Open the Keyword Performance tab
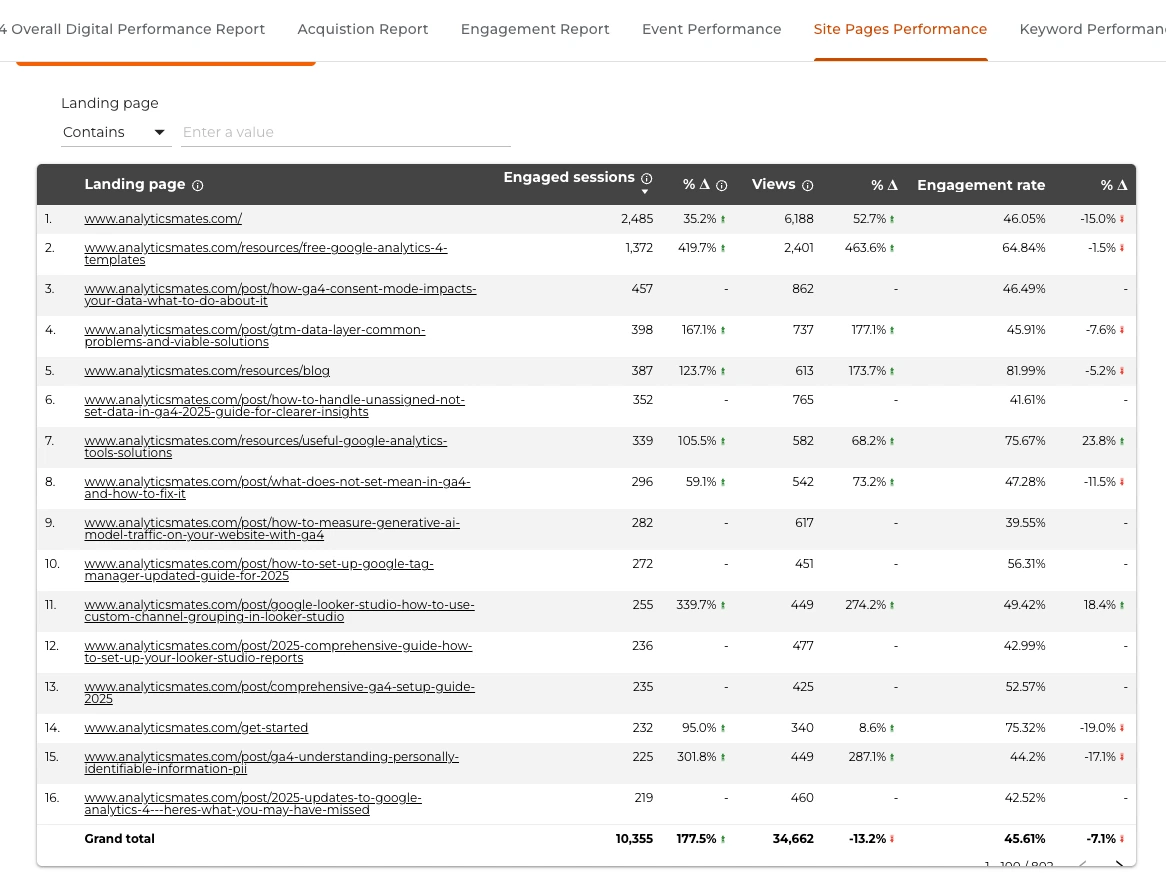The image size is (1166, 890). point(1092,29)
